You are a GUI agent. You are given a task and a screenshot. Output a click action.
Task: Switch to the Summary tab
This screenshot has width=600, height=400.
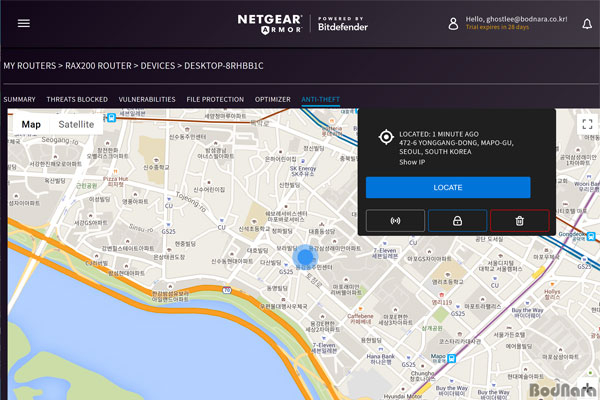[x=20, y=100]
